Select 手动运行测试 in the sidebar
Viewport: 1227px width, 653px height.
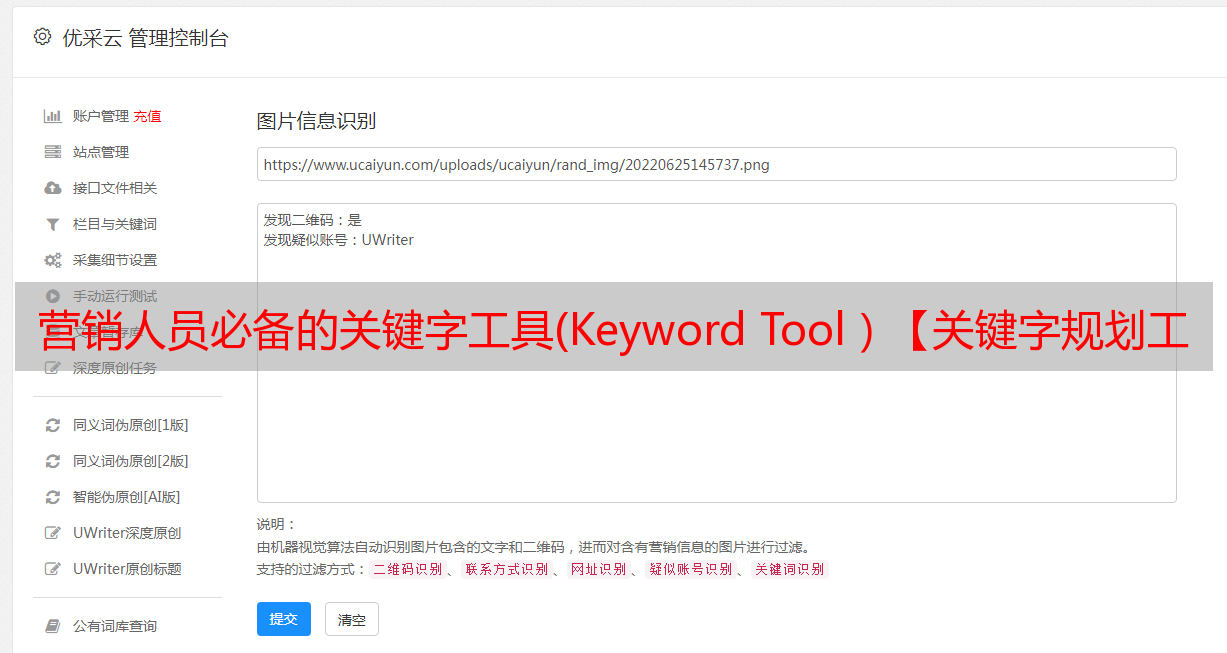[x=115, y=296]
